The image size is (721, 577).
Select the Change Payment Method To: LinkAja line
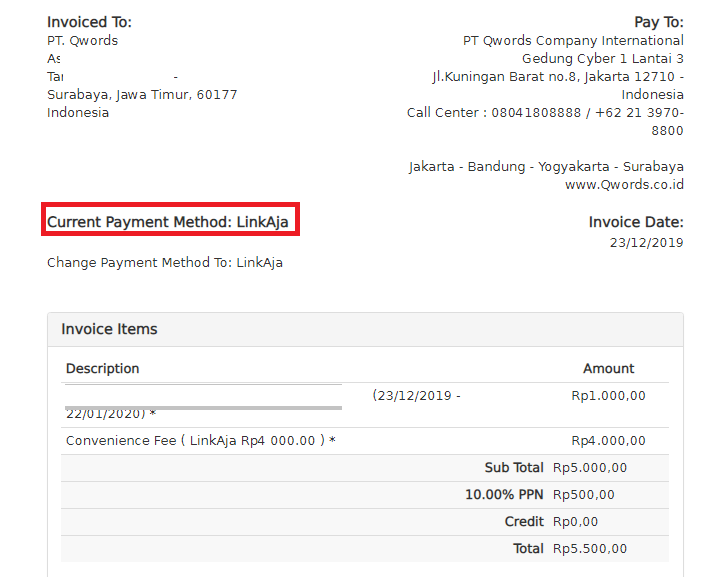165,263
